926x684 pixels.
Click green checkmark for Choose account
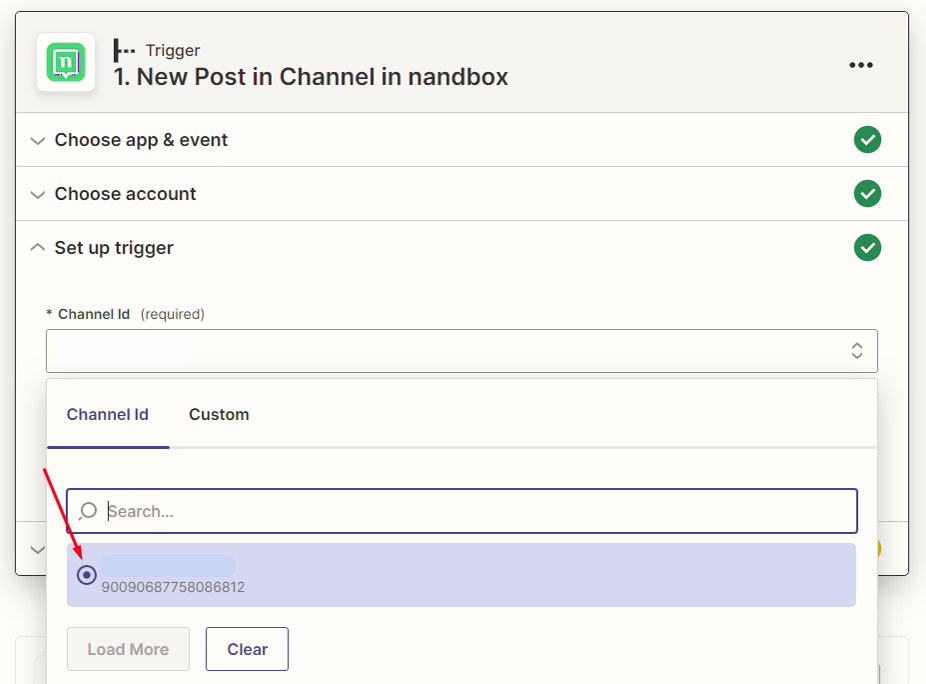867,194
